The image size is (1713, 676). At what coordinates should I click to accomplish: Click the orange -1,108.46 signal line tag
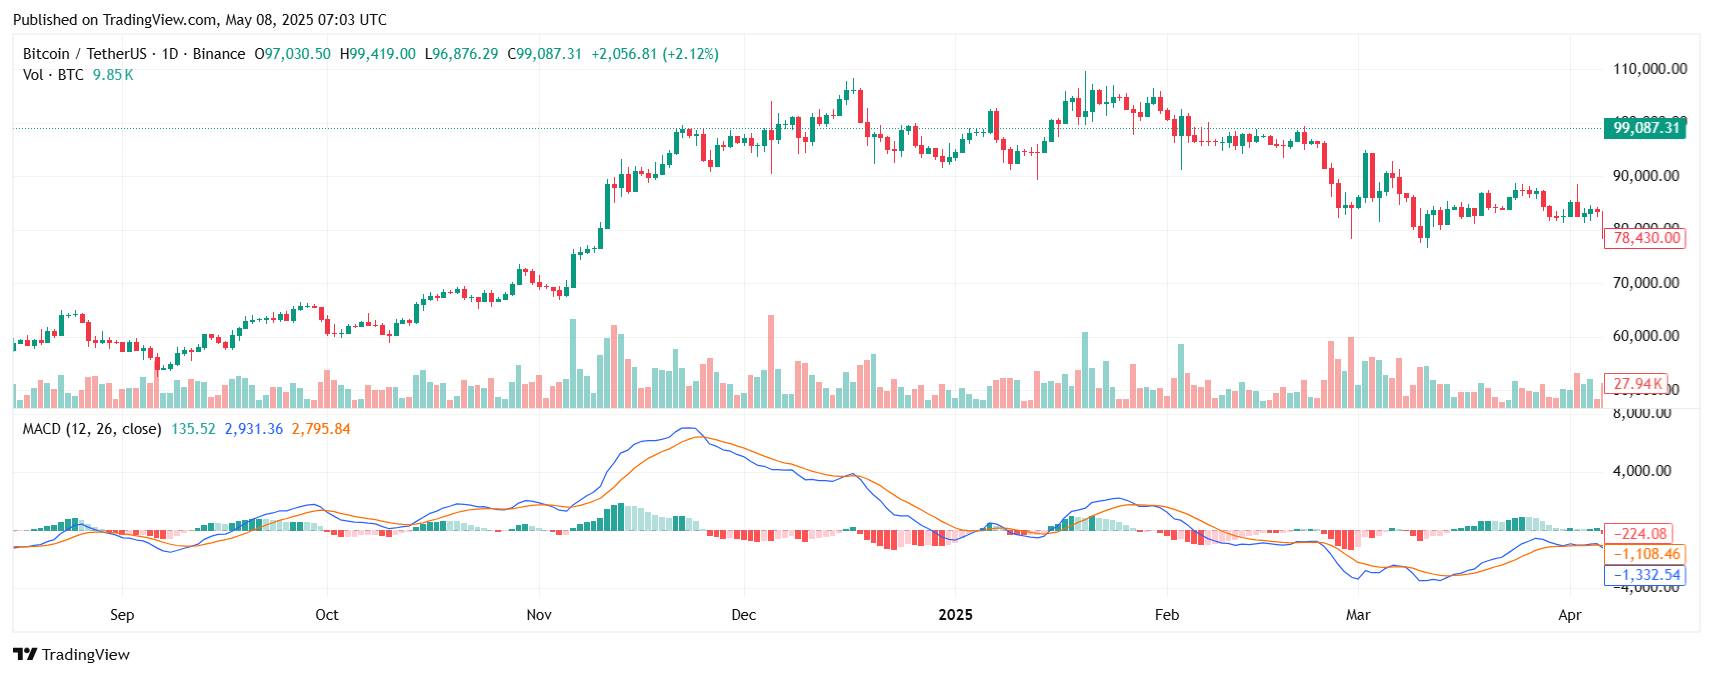[x=1645, y=554]
